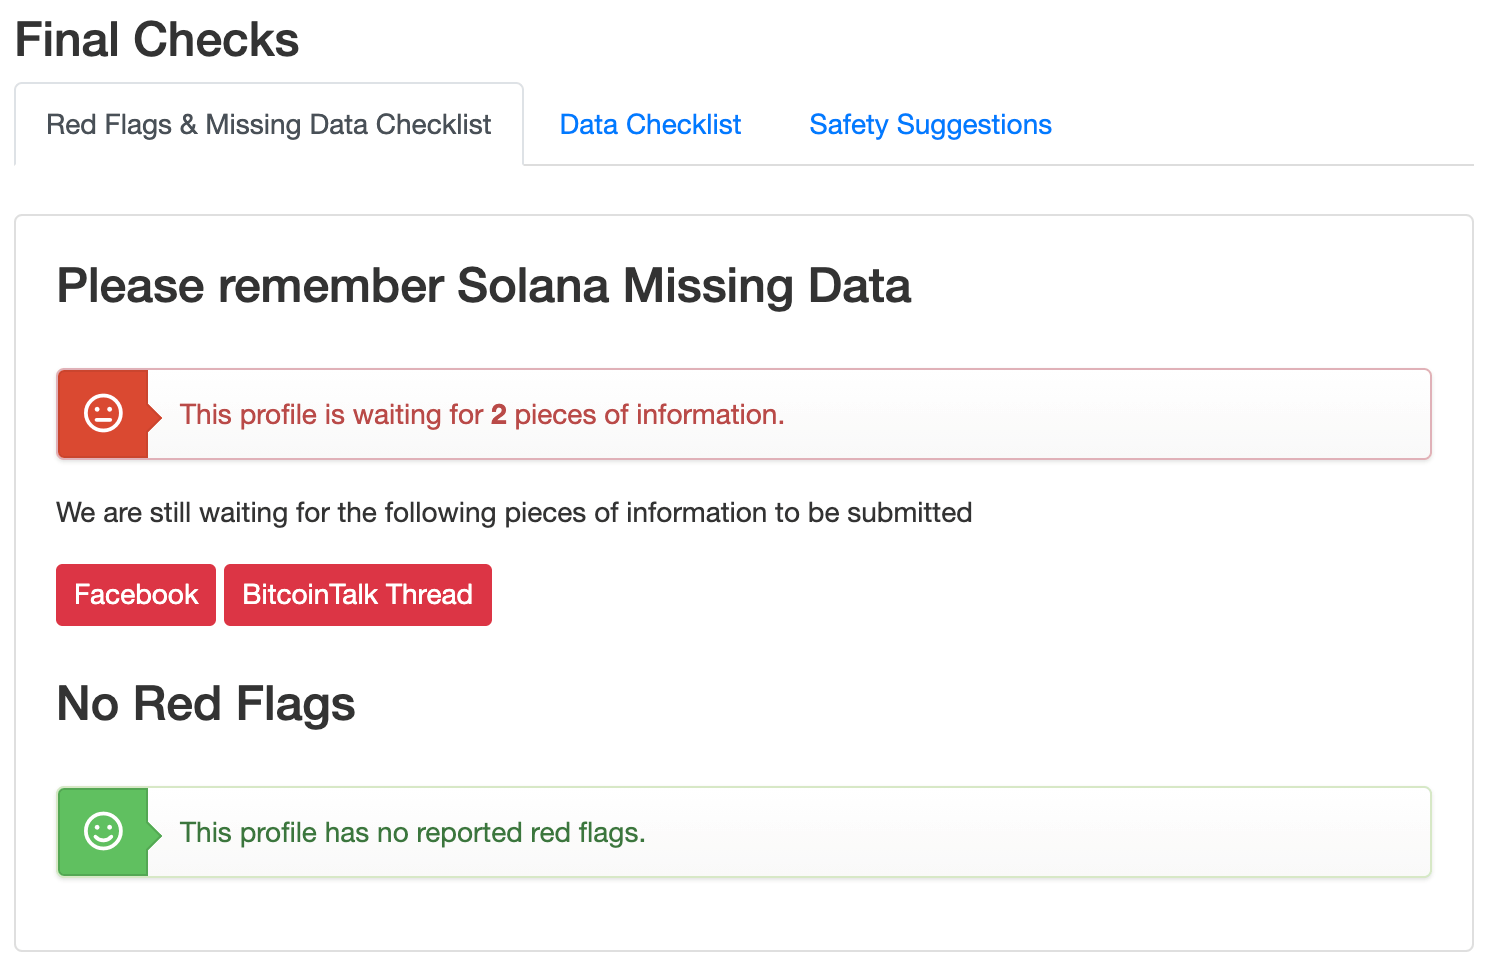Select Red Flags & Missing Data Checklist tab
This screenshot has width=1492, height=964.
[x=269, y=125]
